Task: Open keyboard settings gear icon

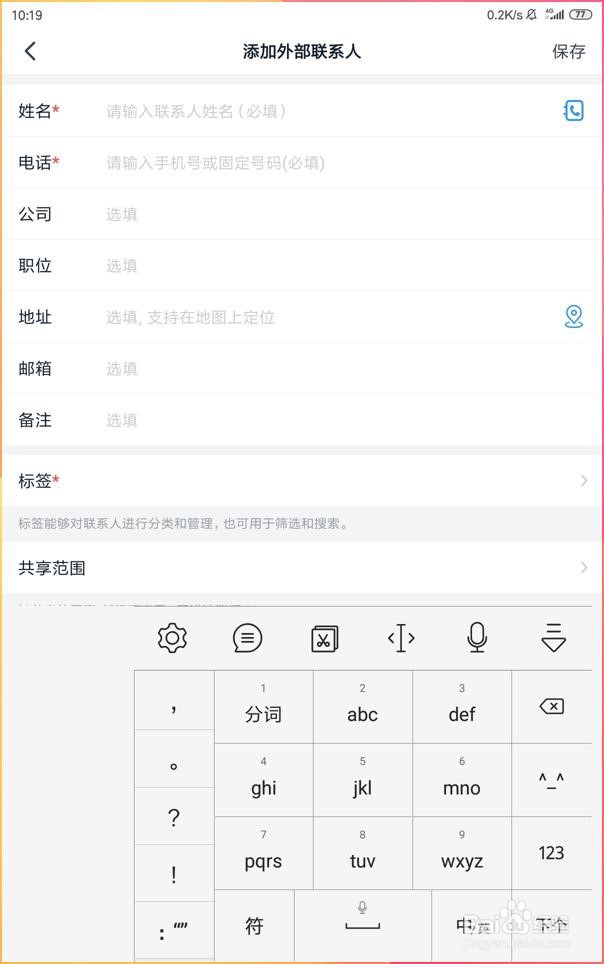Action: click(x=172, y=638)
